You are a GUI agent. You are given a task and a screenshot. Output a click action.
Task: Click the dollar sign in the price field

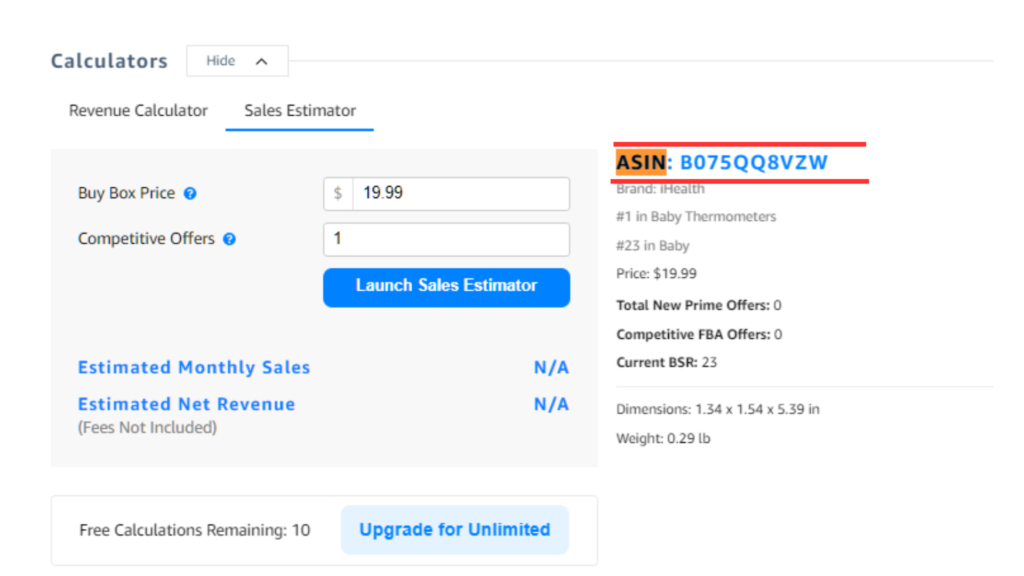[x=337, y=193]
